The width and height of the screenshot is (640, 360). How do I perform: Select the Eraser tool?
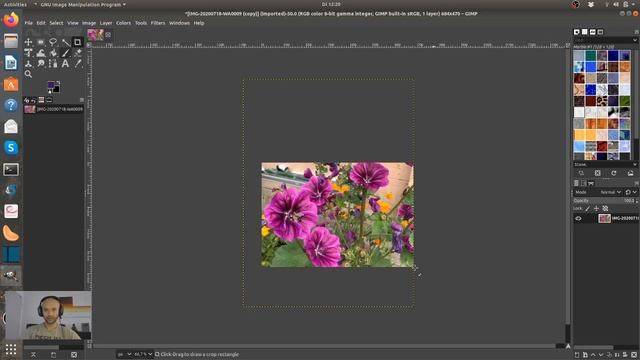pos(78,53)
